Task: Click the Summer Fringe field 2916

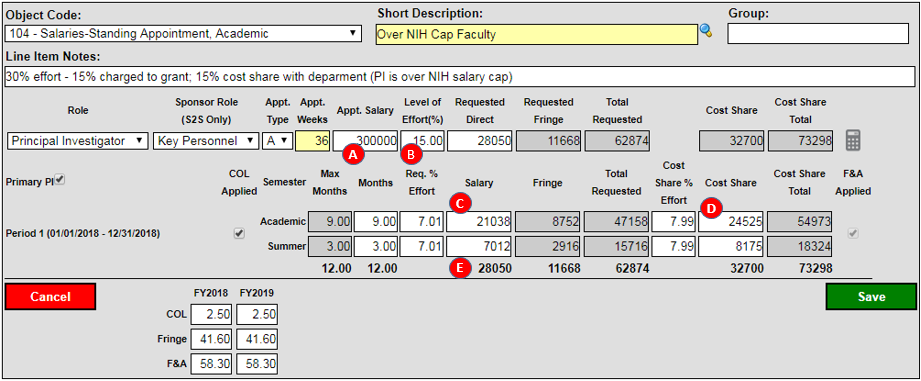Action: pos(548,247)
